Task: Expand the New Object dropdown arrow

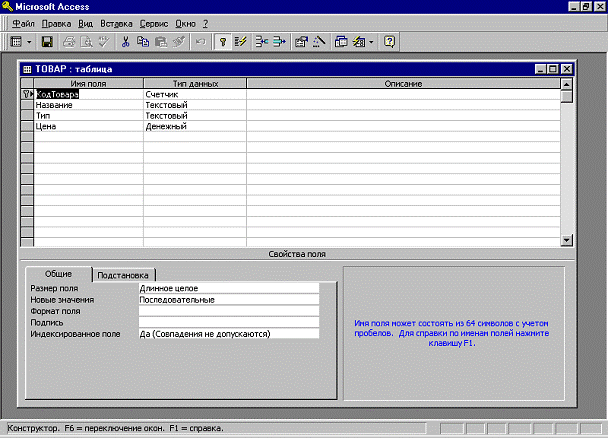Action: 371,42
